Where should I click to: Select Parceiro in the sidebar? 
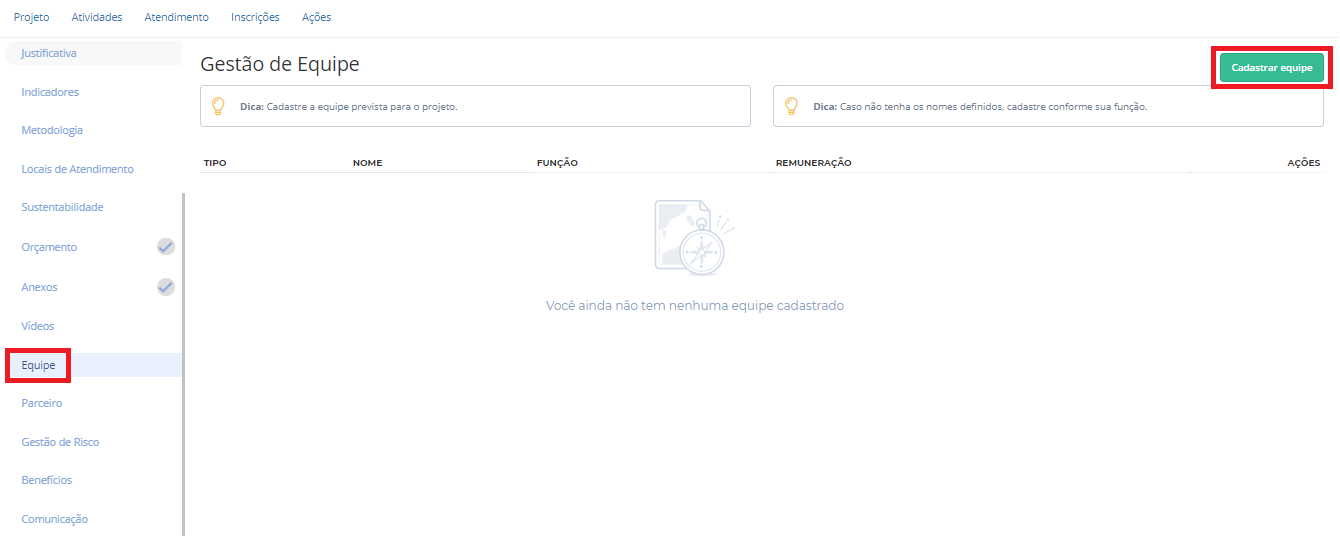point(42,403)
